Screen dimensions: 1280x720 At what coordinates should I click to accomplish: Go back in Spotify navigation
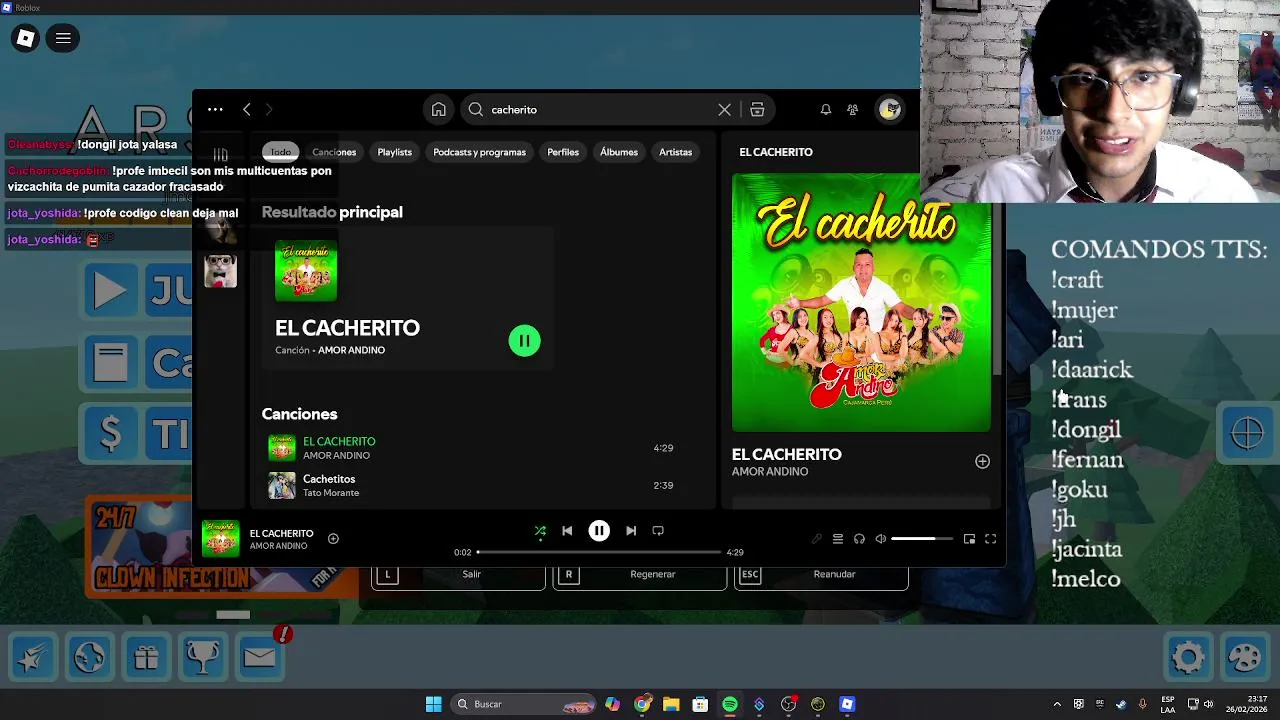click(x=247, y=110)
